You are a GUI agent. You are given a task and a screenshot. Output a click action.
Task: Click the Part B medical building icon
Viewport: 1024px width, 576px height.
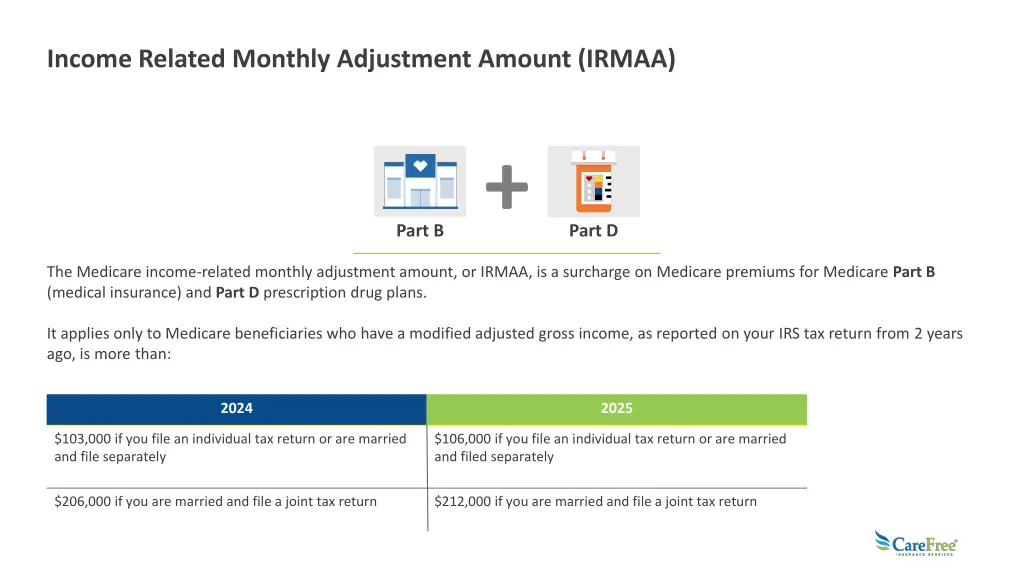(420, 182)
